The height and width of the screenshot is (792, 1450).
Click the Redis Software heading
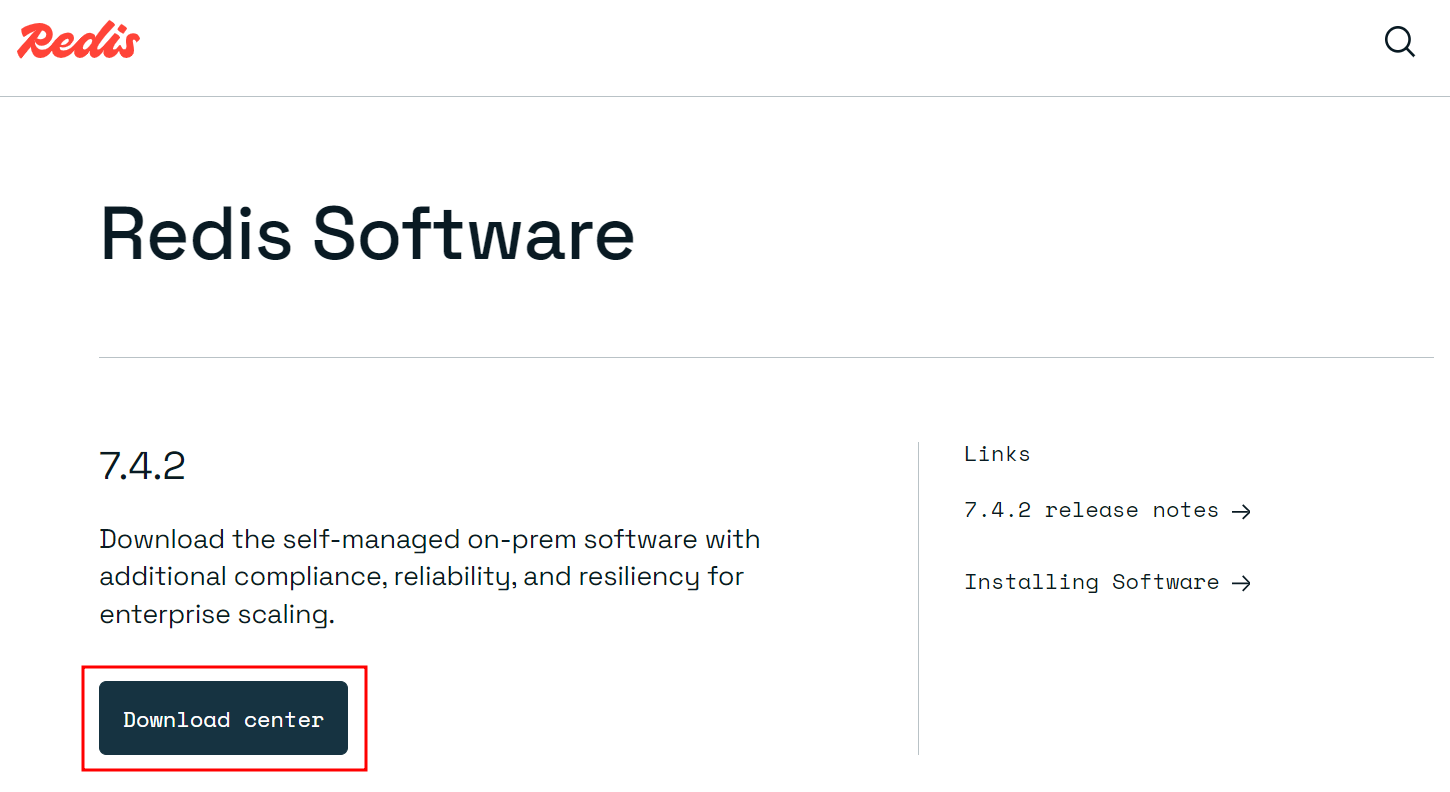tap(367, 234)
